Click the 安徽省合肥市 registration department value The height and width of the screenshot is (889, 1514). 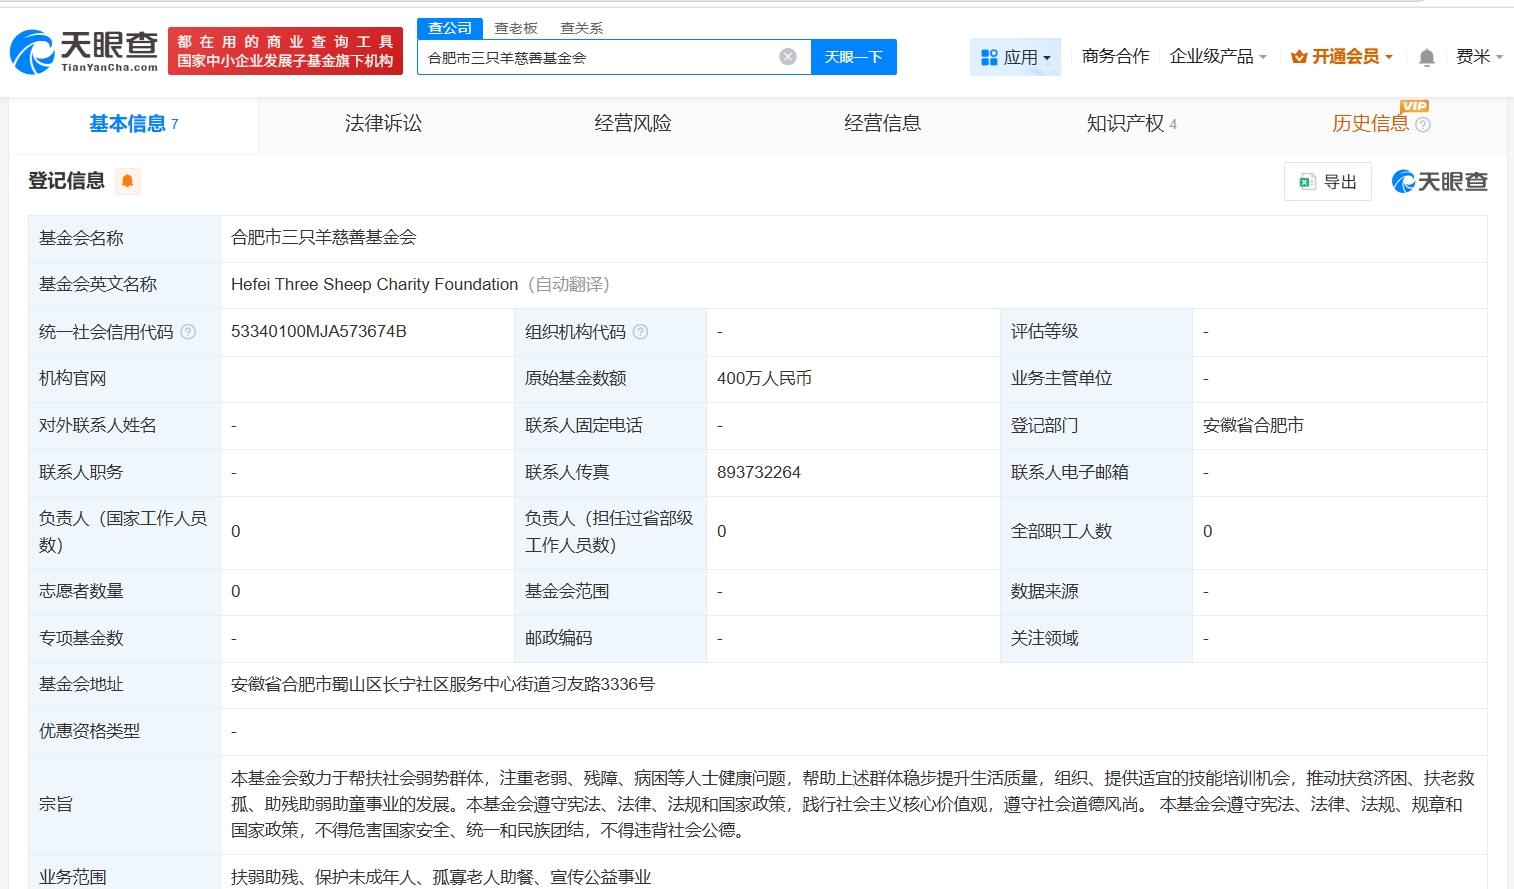(1253, 426)
